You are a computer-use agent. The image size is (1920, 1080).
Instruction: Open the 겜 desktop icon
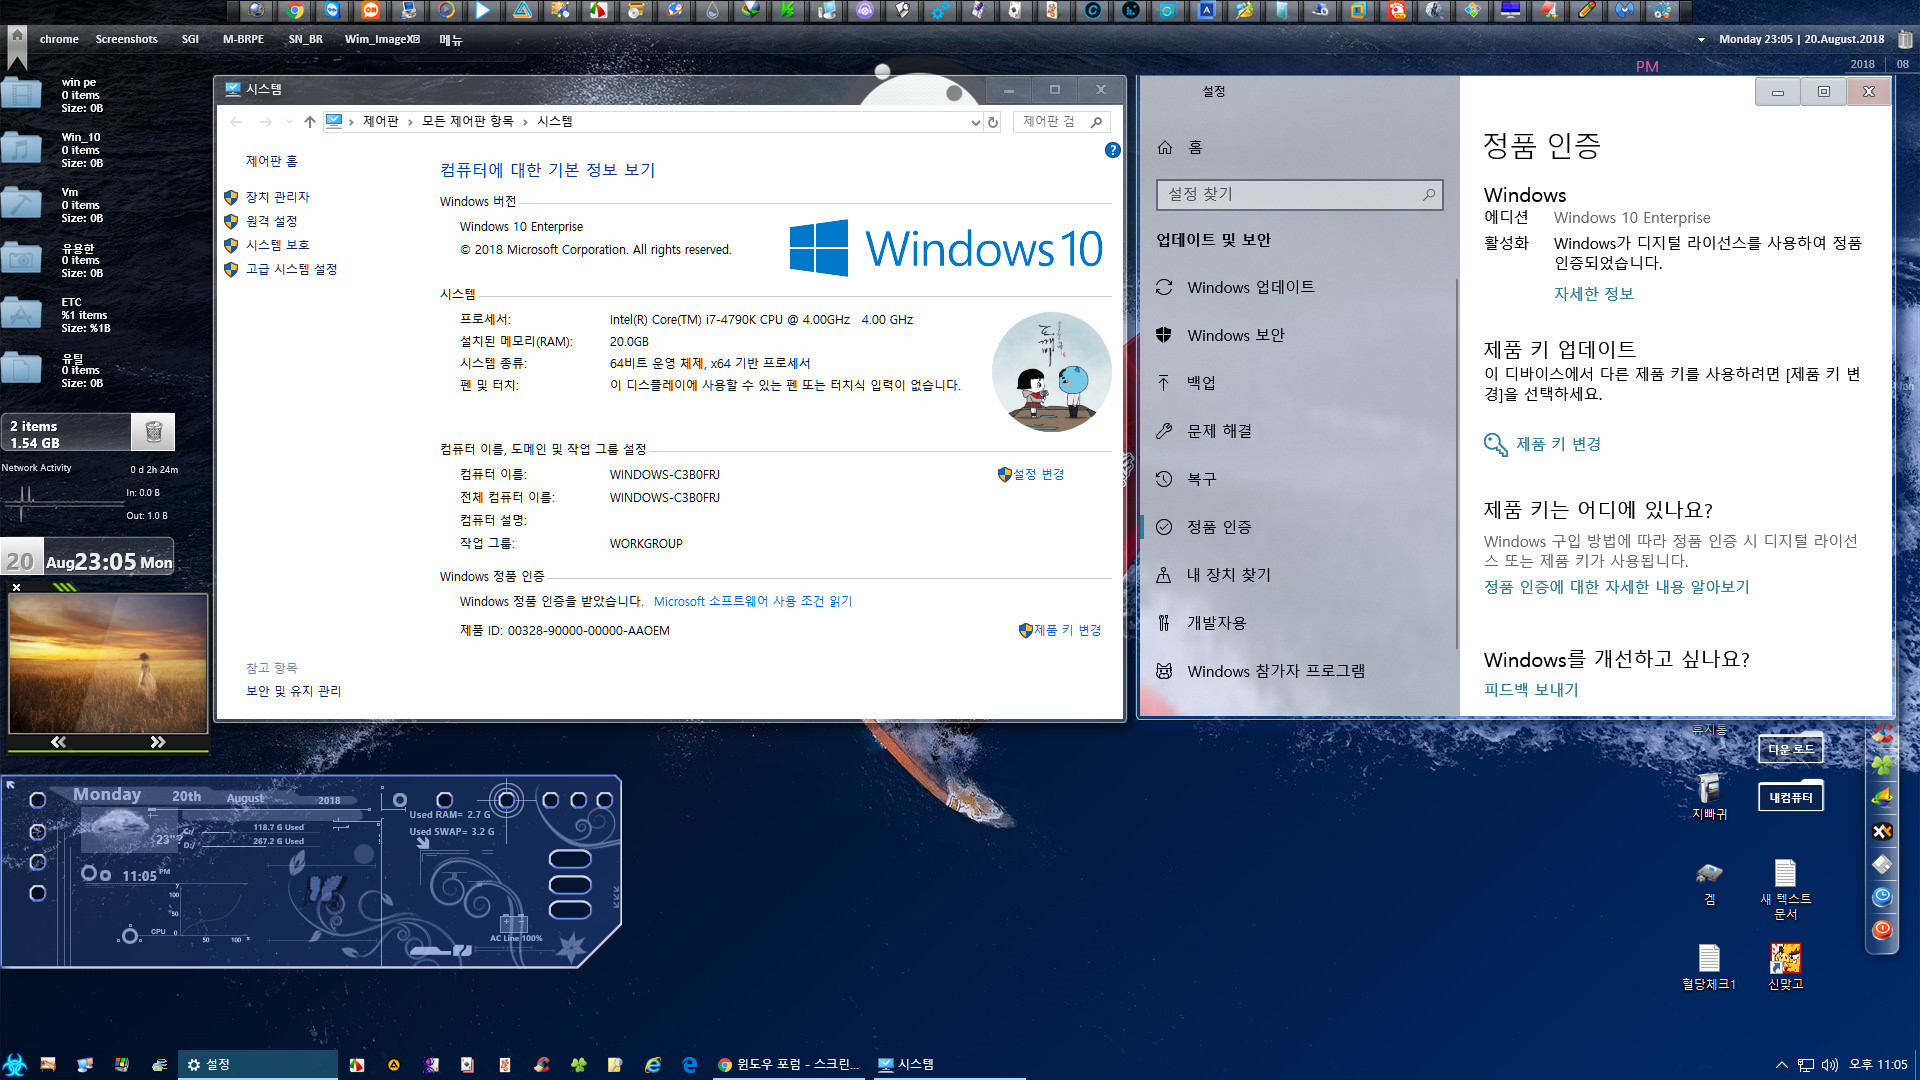point(1709,883)
